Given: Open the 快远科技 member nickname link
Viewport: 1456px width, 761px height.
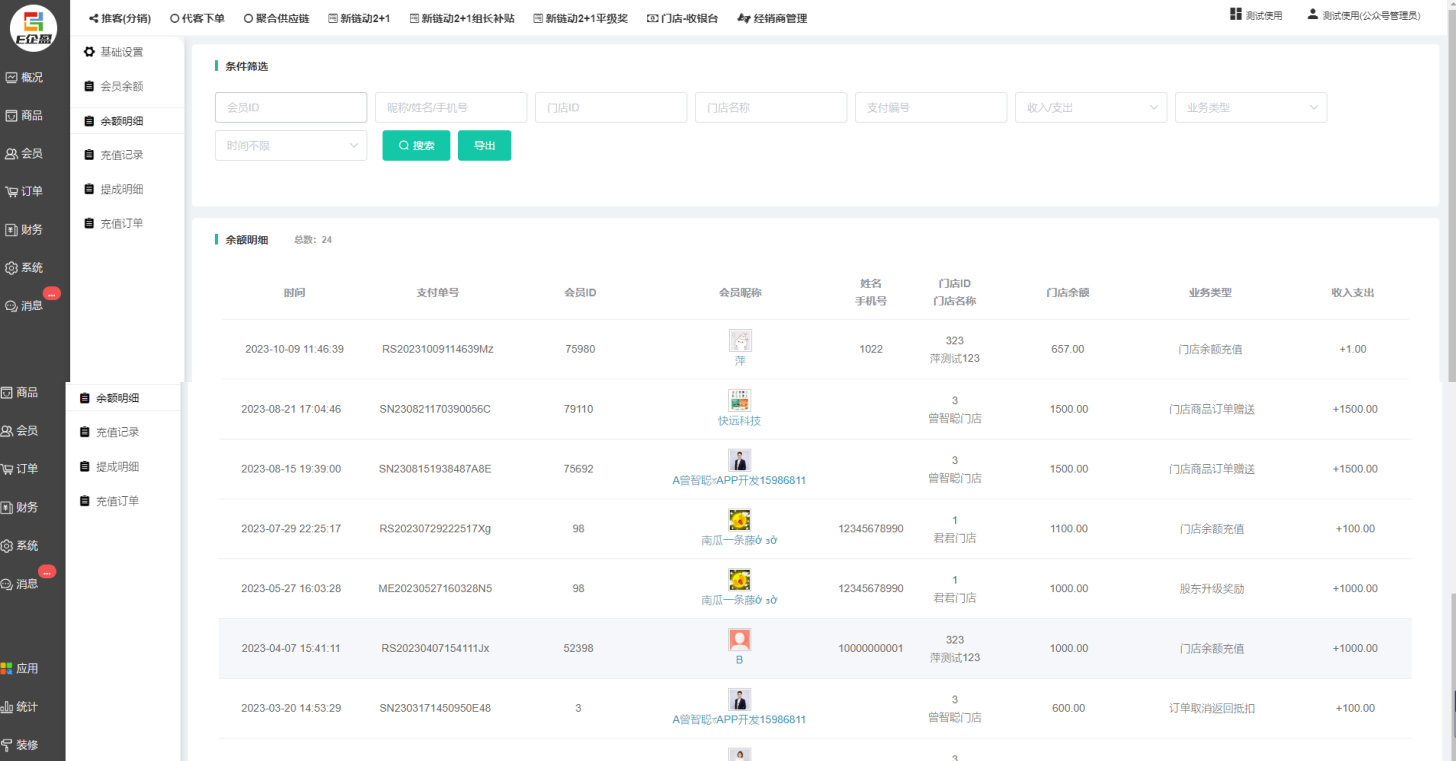Looking at the screenshot, I should (739, 421).
